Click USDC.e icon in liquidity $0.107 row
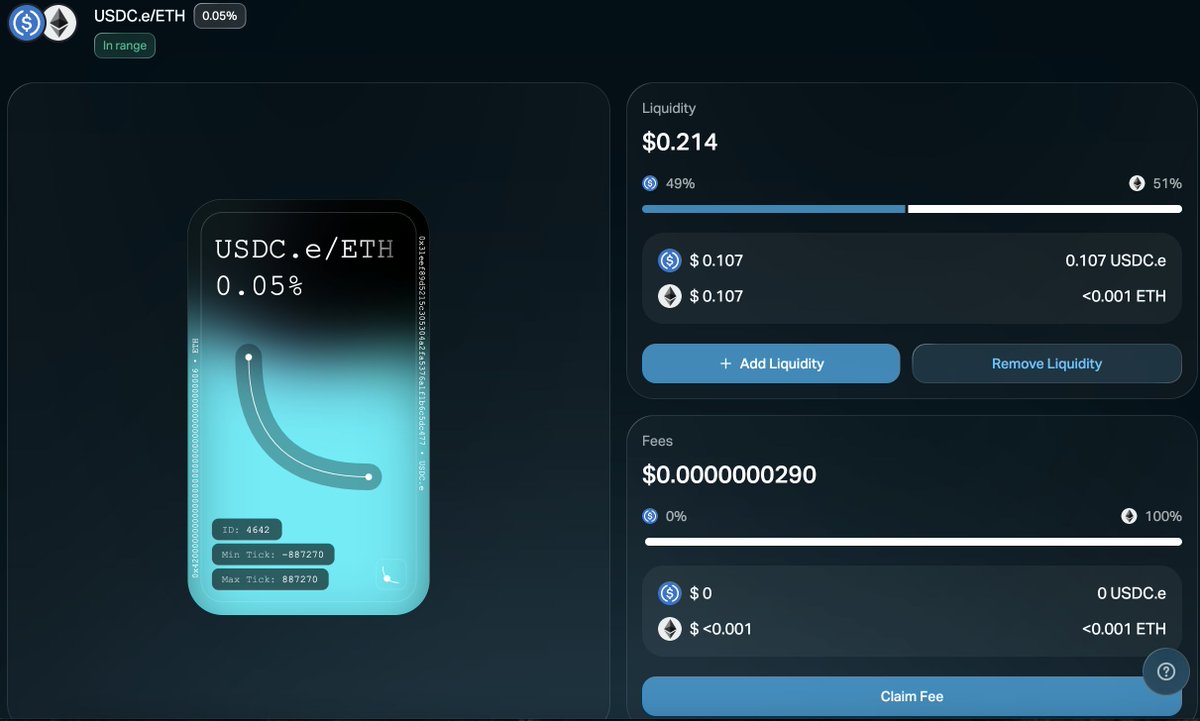Image resolution: width=1200 pixels, height=721 pixels. [670, 261]
